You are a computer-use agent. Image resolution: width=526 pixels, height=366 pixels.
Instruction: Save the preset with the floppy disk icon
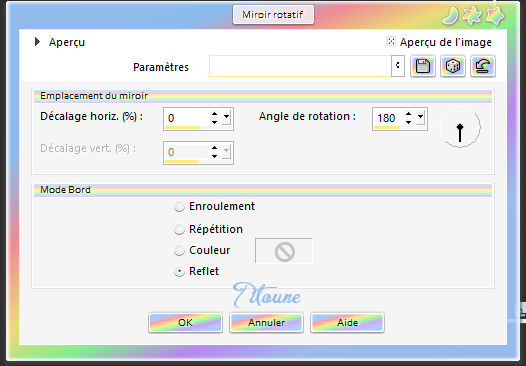tap(423, 66)
